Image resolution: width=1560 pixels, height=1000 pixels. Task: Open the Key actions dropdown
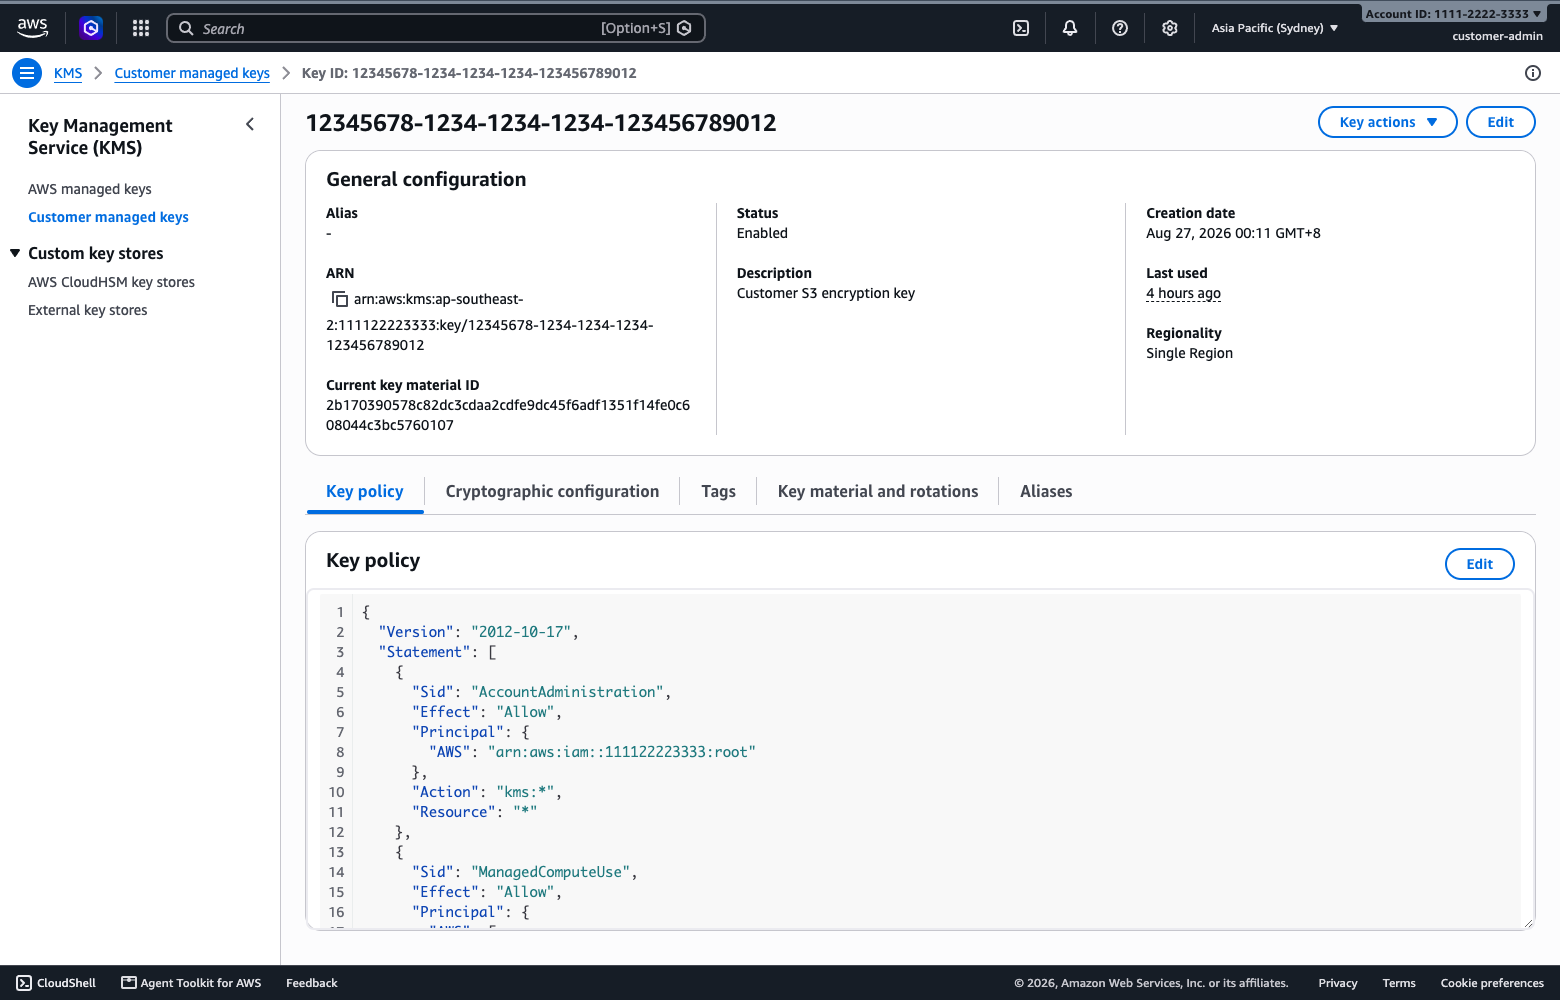[1388, 122]
